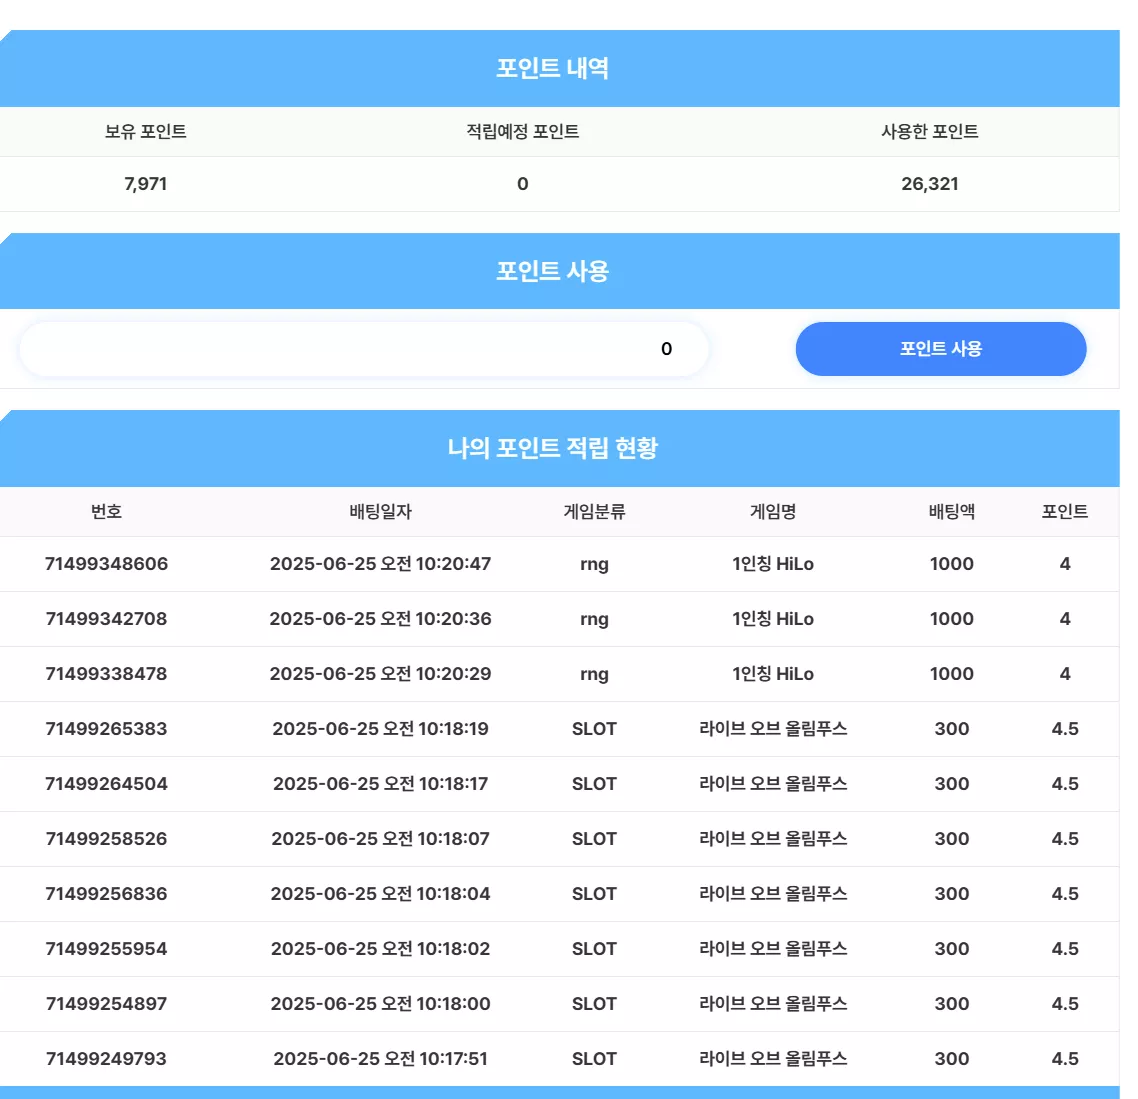Image resolution: width=1138 pixels, height=1099 pixels.
Task: Click bet number 71499338478
Action: point(107,674)
